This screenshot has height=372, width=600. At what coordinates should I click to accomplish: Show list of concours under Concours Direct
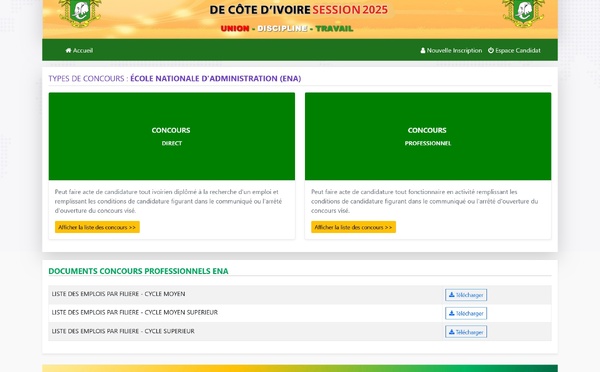coord(97,227)
